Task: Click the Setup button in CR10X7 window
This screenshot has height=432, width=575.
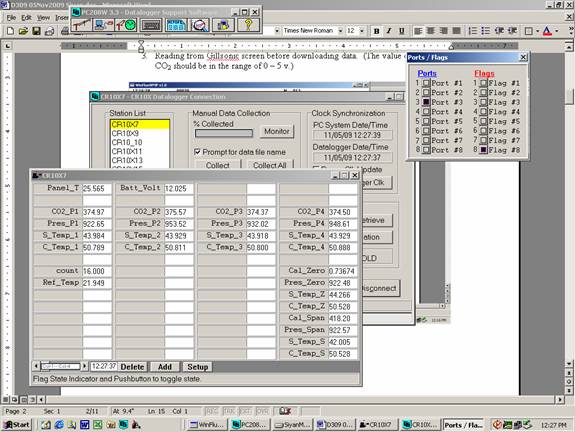Action: pos(198,367)
